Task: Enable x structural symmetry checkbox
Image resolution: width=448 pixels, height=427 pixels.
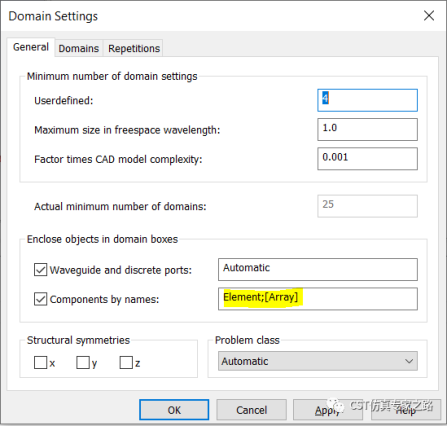Action: pos(40,362)
